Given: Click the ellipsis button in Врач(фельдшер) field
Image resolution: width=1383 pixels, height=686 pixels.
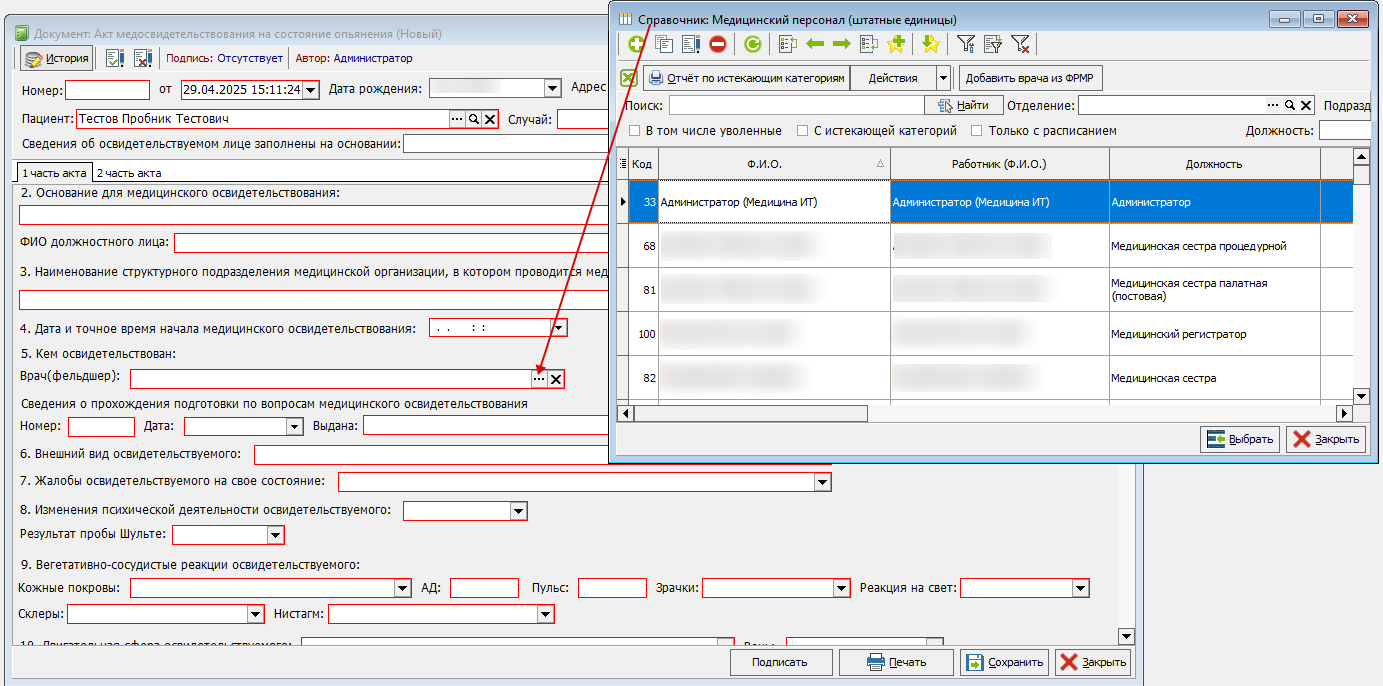Looking at the screenshot, I should pos(539,379).
